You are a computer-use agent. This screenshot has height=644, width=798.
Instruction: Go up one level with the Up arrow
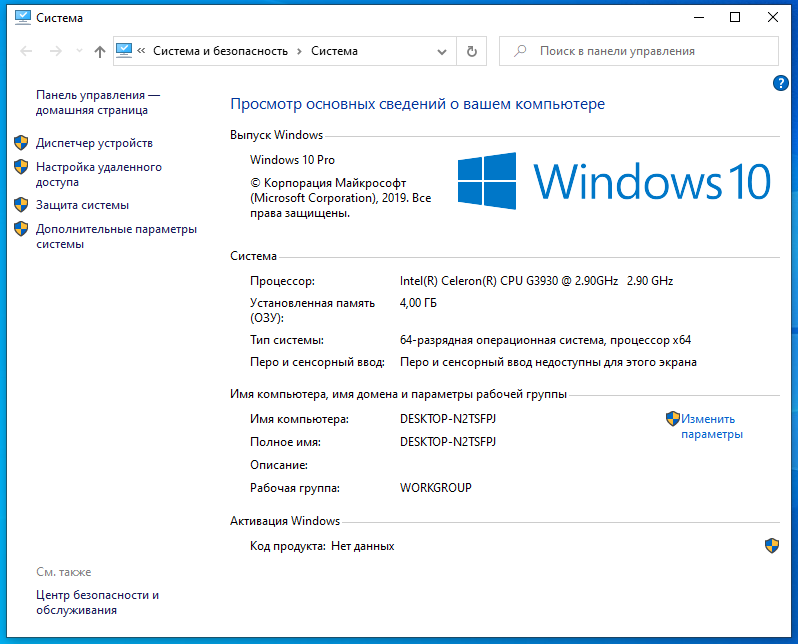coord(99,51)
